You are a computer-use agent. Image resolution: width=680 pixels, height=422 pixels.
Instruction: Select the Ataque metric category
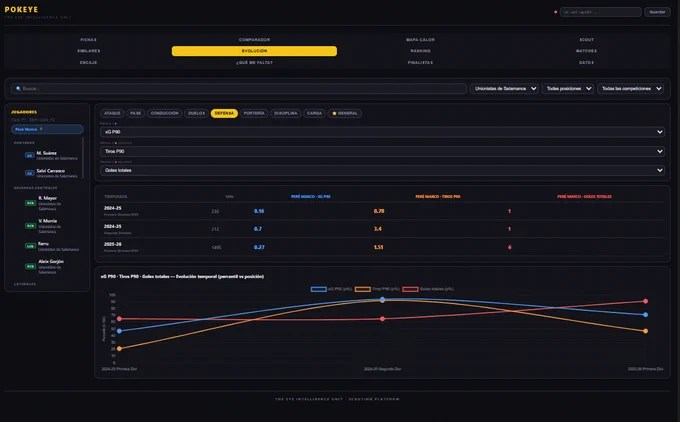(x=112, y=113)
